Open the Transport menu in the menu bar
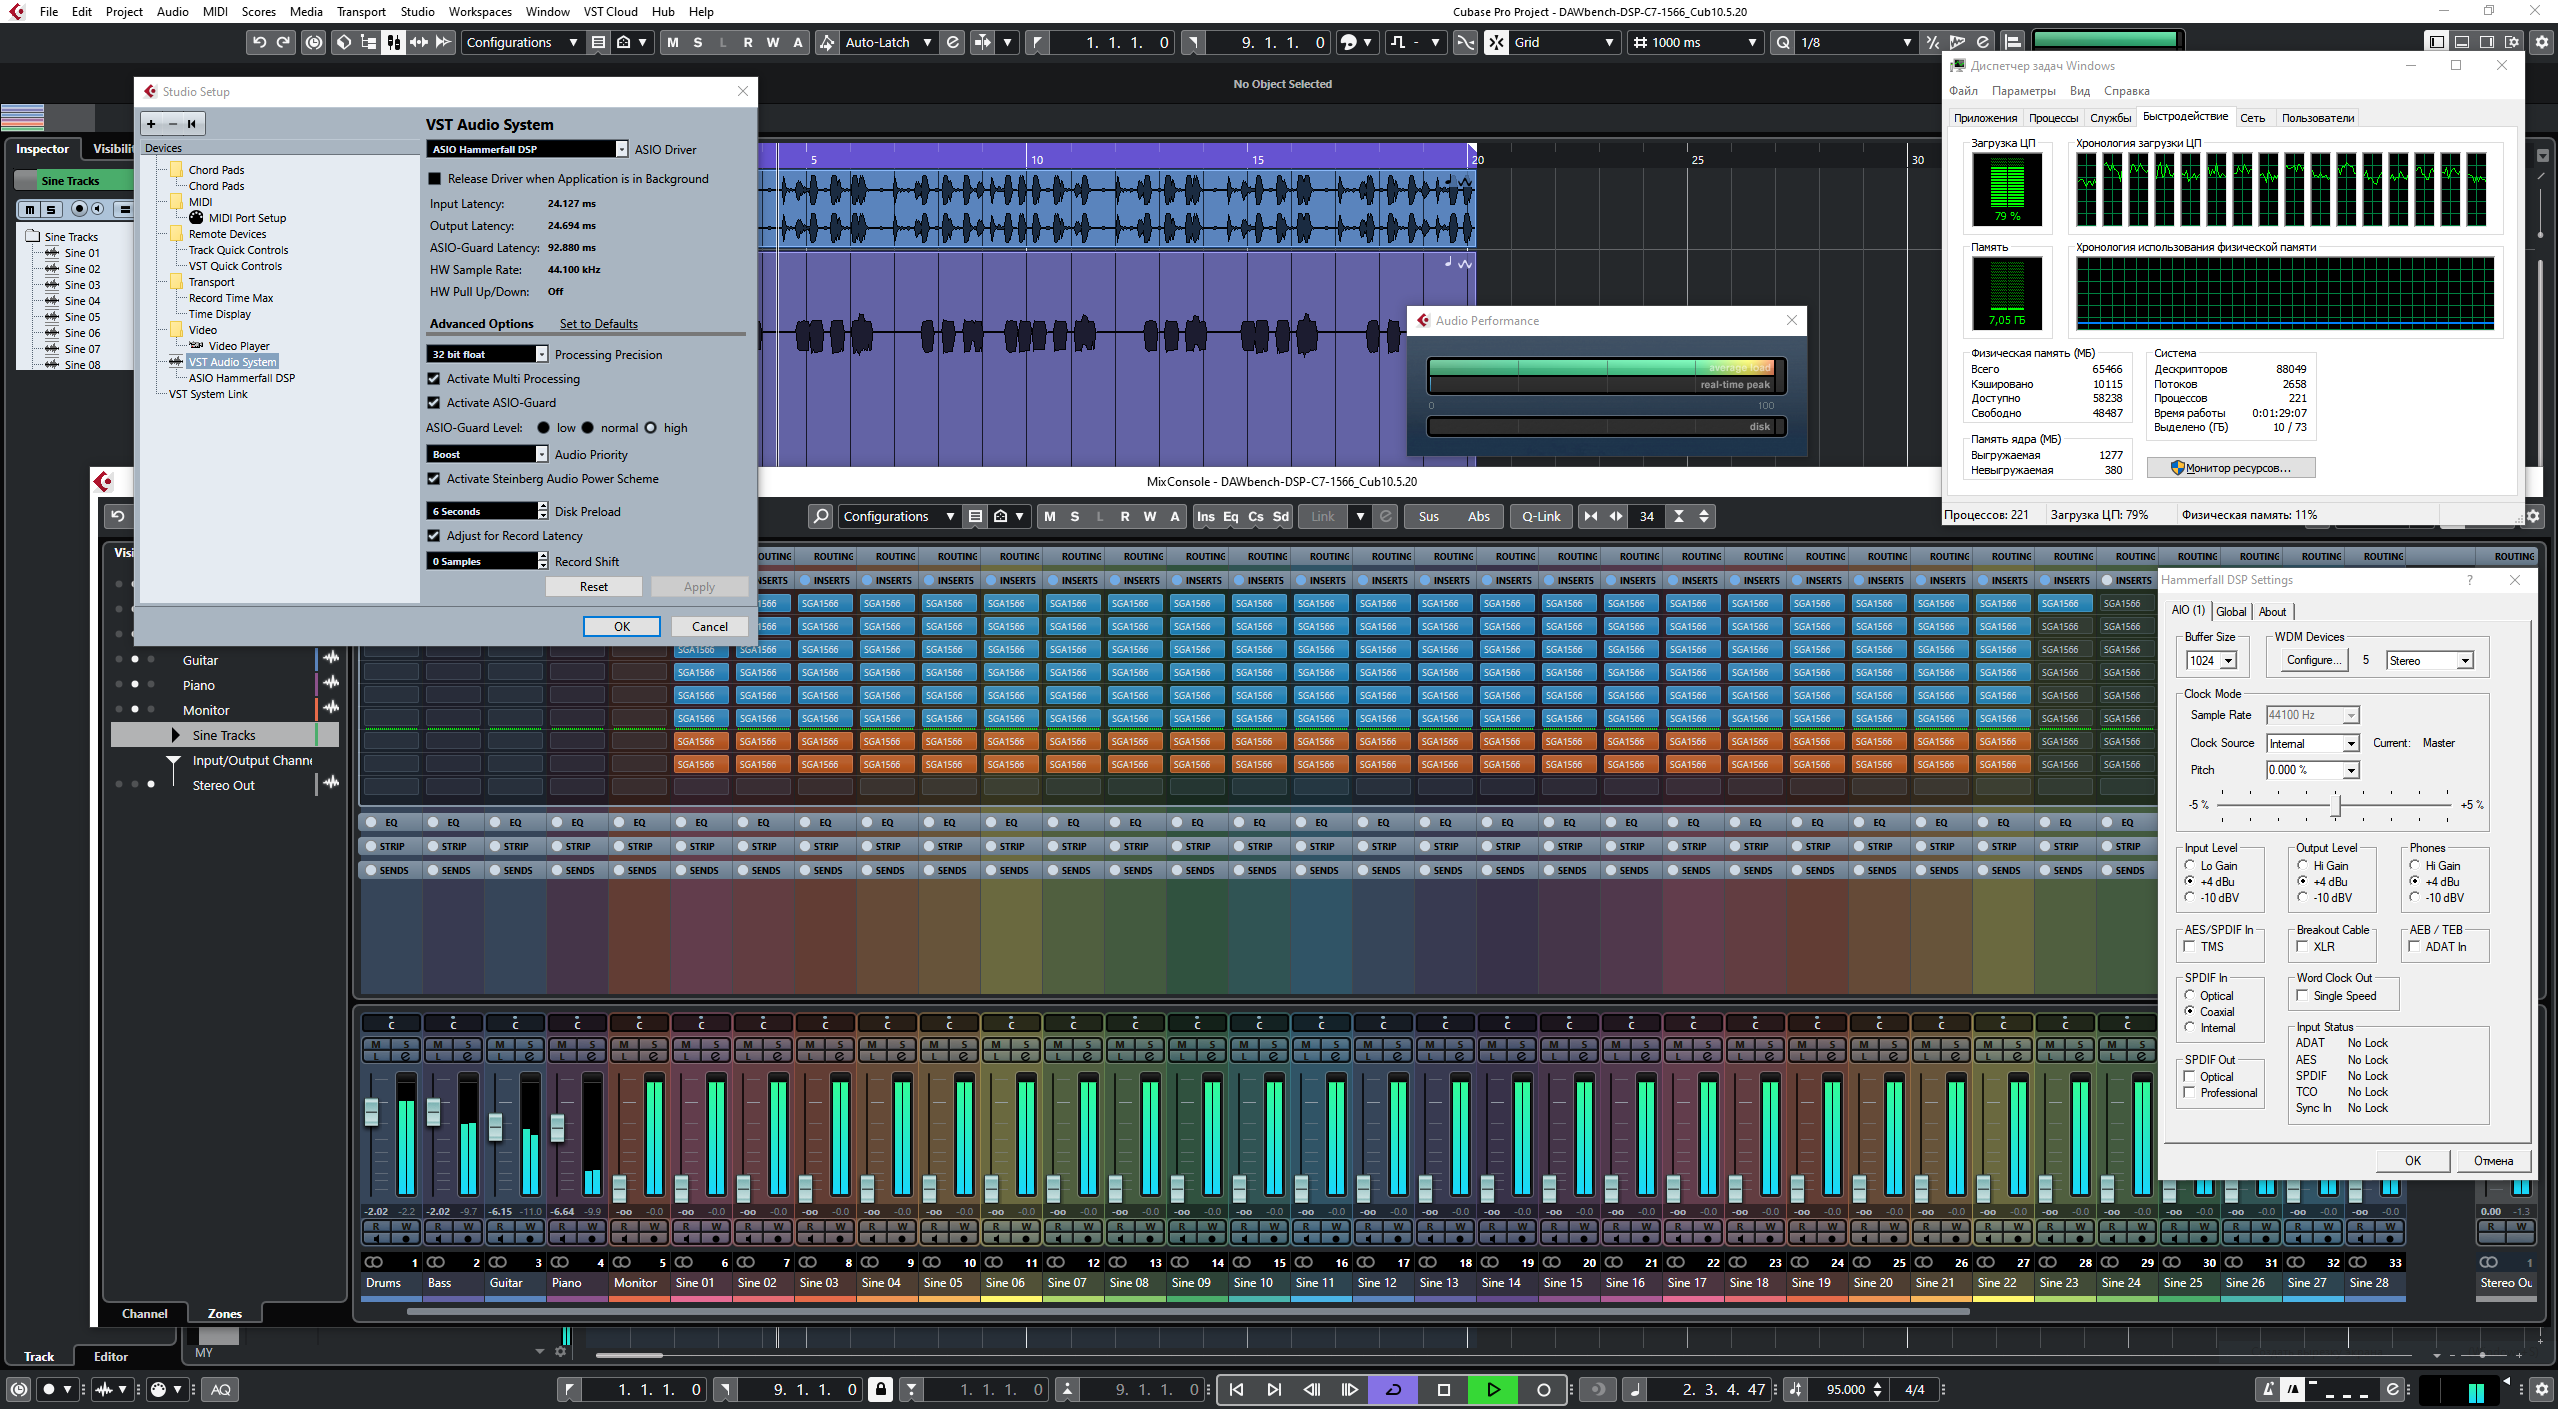This screenshot has width=2558, height=1409. (360, 12)
